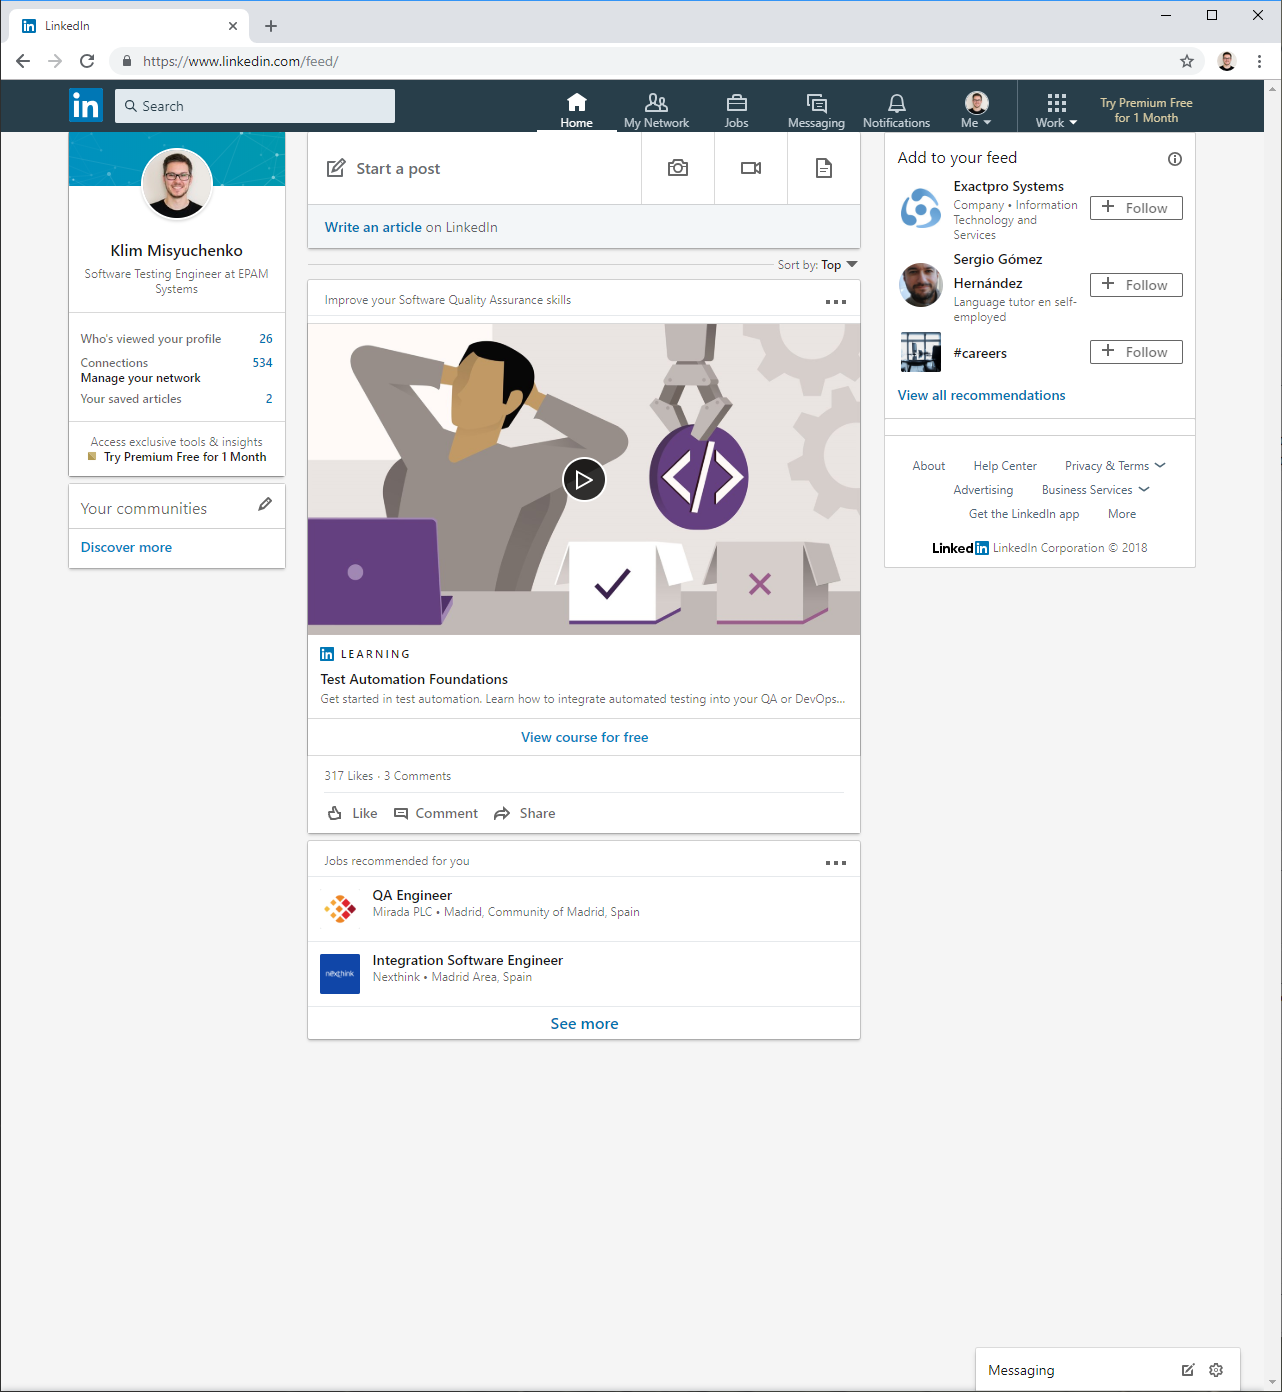
Task: Play the Test Automation Foundations video
Action: pos(584,479)
